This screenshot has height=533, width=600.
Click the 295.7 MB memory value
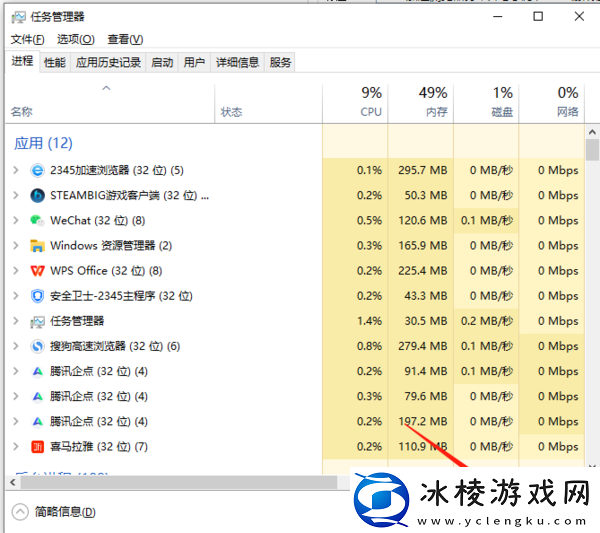tap(422, 170)
